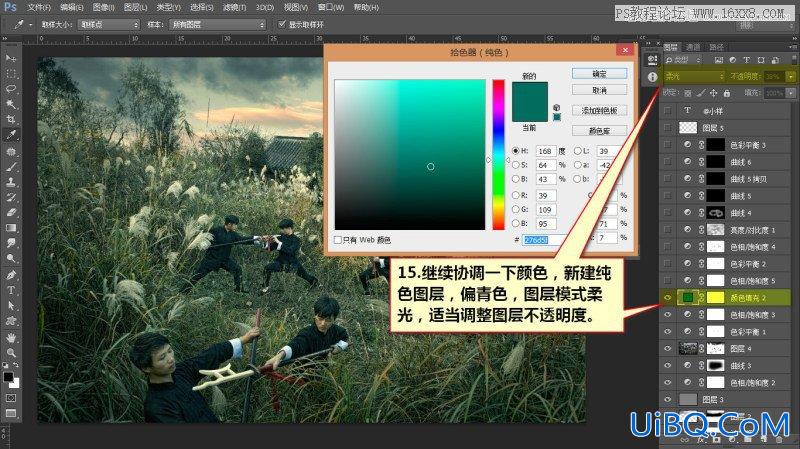The image size is (800, 449).
Task: Select the Path Selection tool
Action: tap(11, 306)
